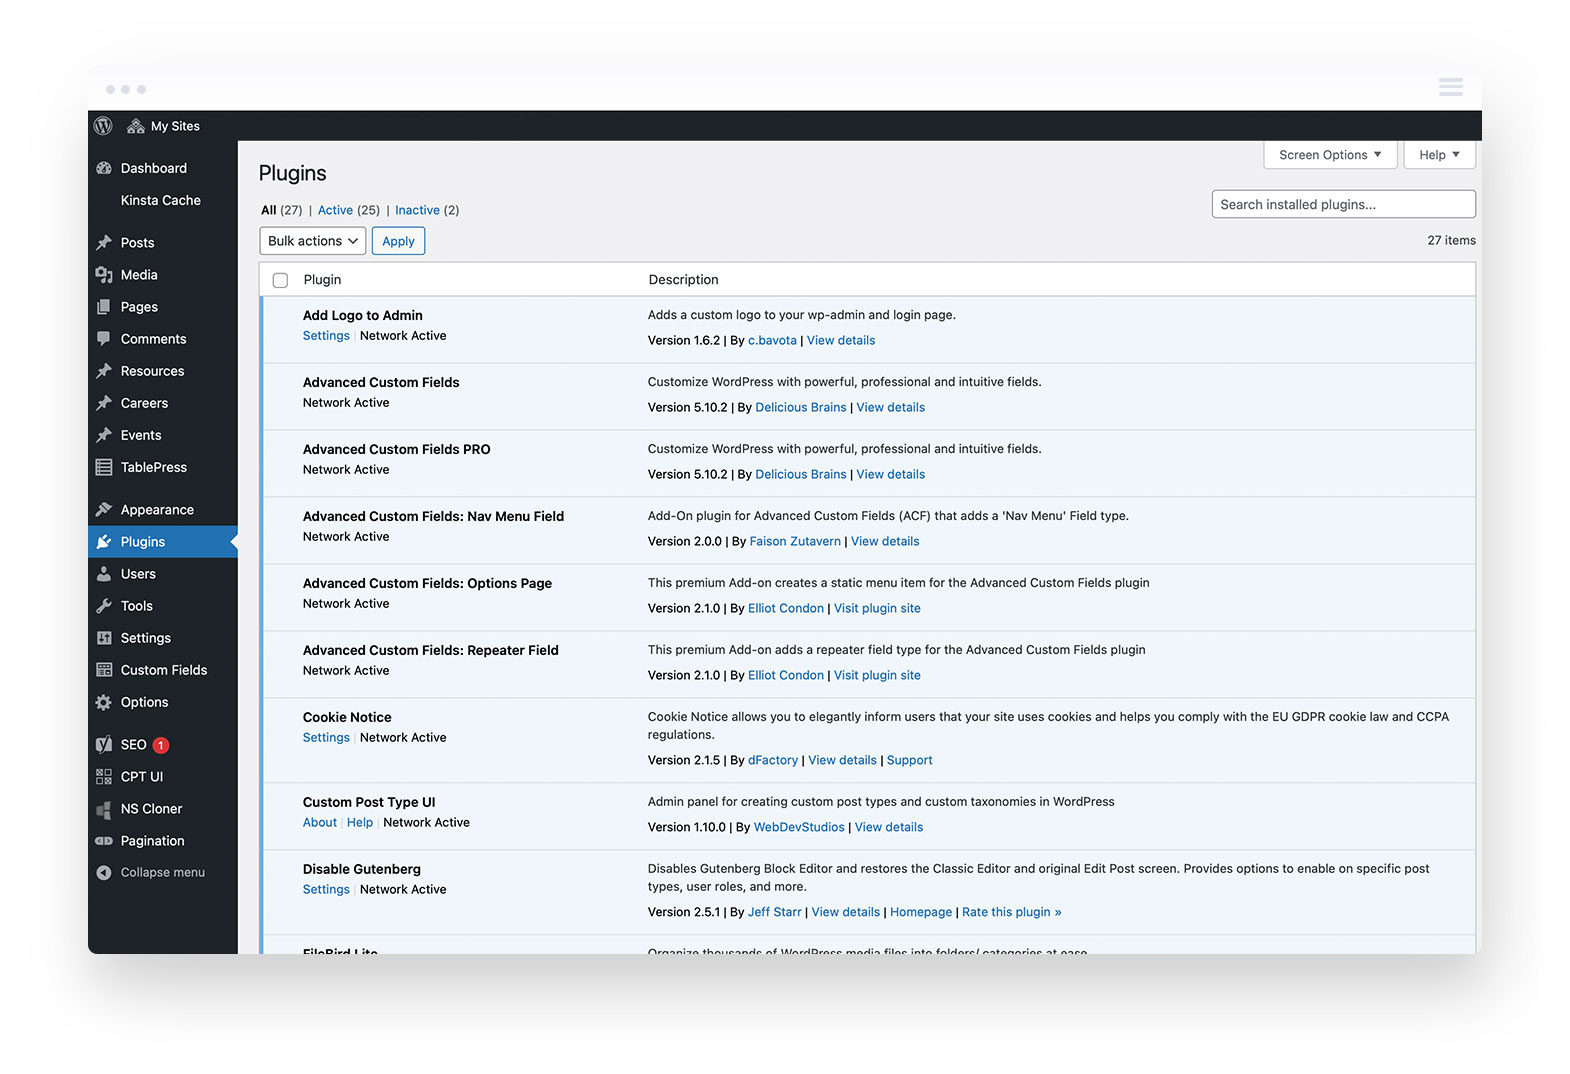The width and height of the screenshot is (1570, 1074).
Task: Open Settings for Cookie Notice
Action: point(326,738)
